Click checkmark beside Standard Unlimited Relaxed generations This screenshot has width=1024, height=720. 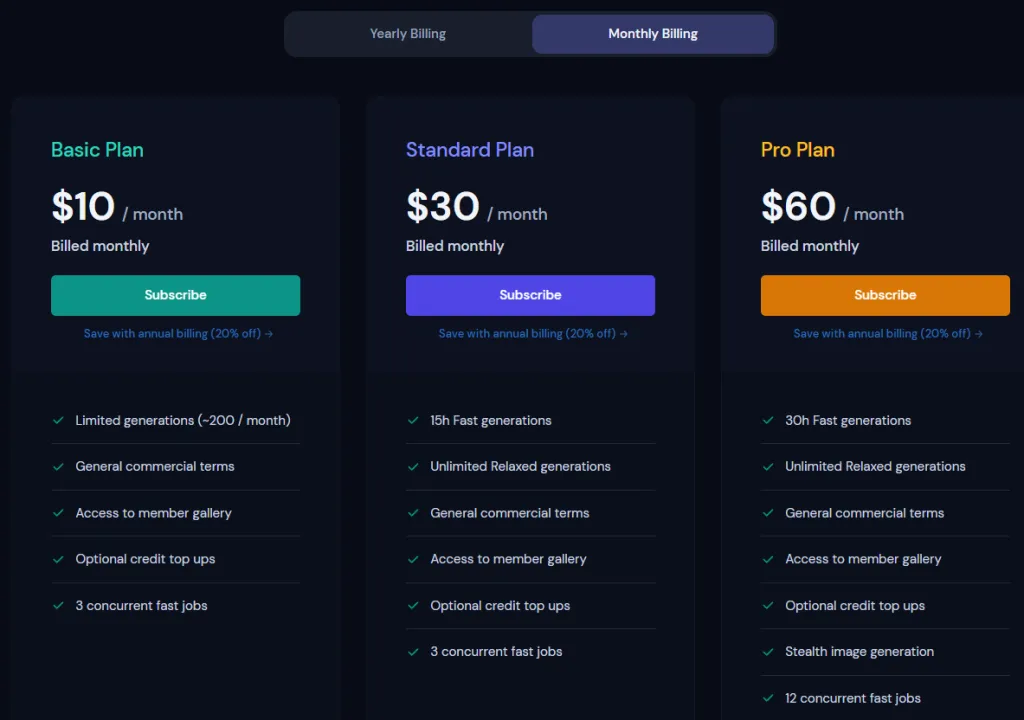(x=413, y=467)
